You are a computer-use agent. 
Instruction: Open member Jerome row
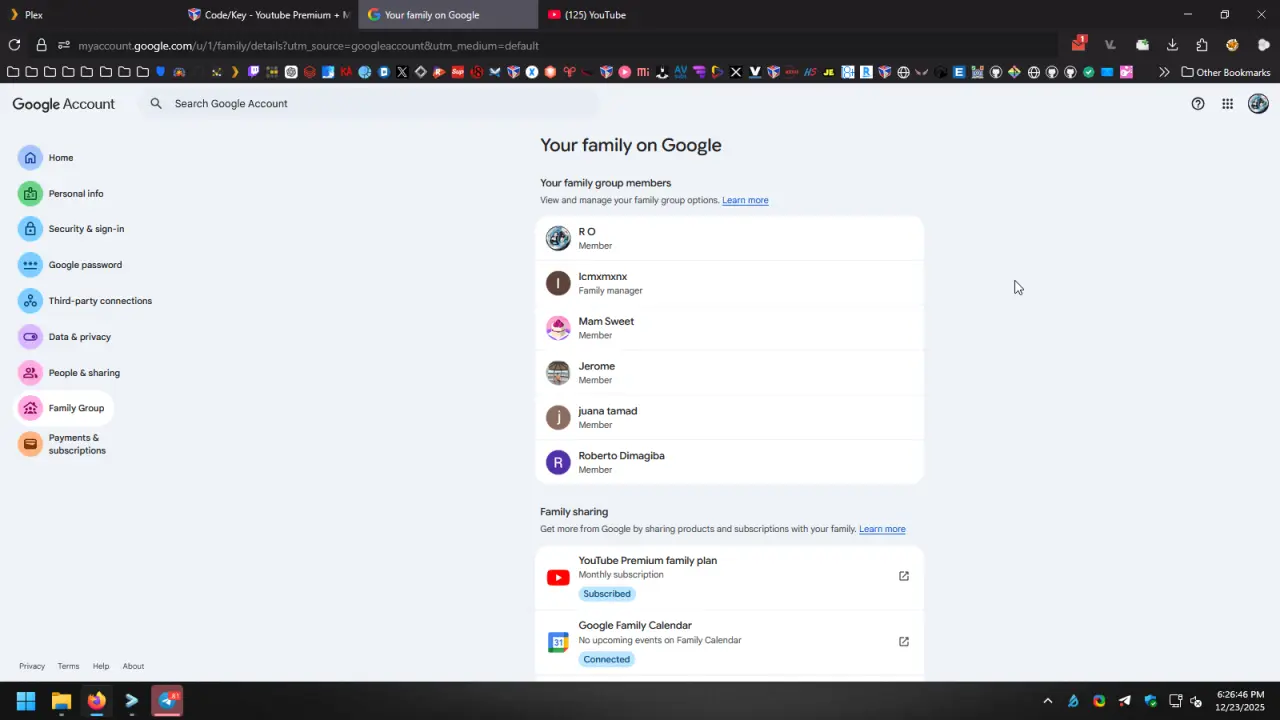[730, 373]
